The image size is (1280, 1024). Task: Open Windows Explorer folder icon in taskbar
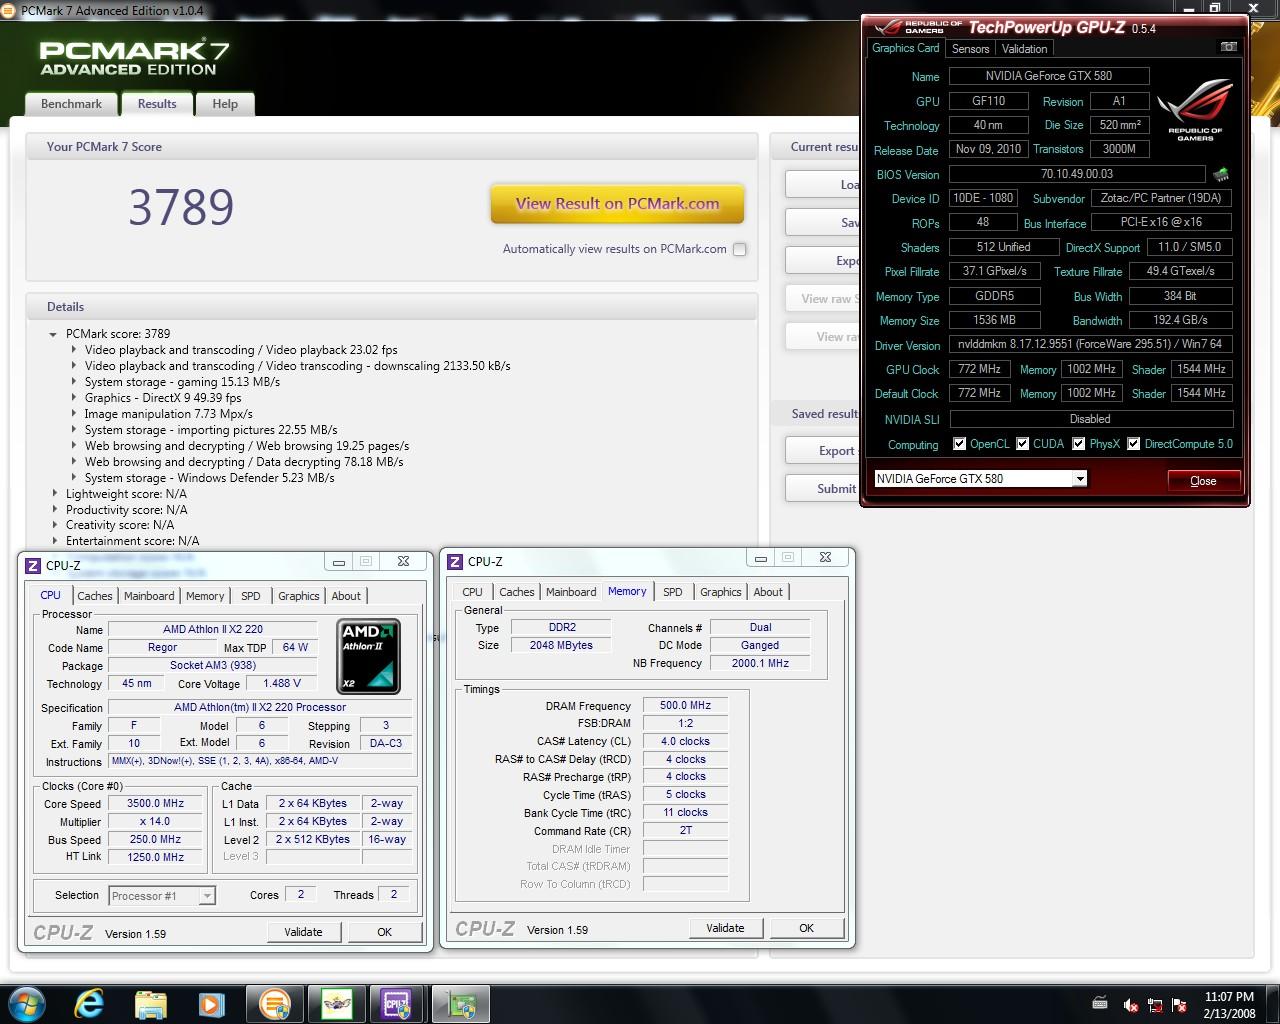[151, 1004]
